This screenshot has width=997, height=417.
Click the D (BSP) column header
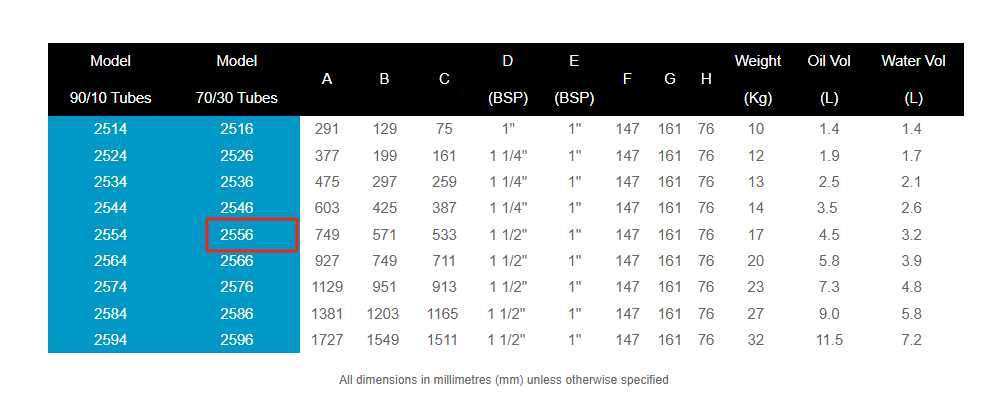(x=507, y=79)
